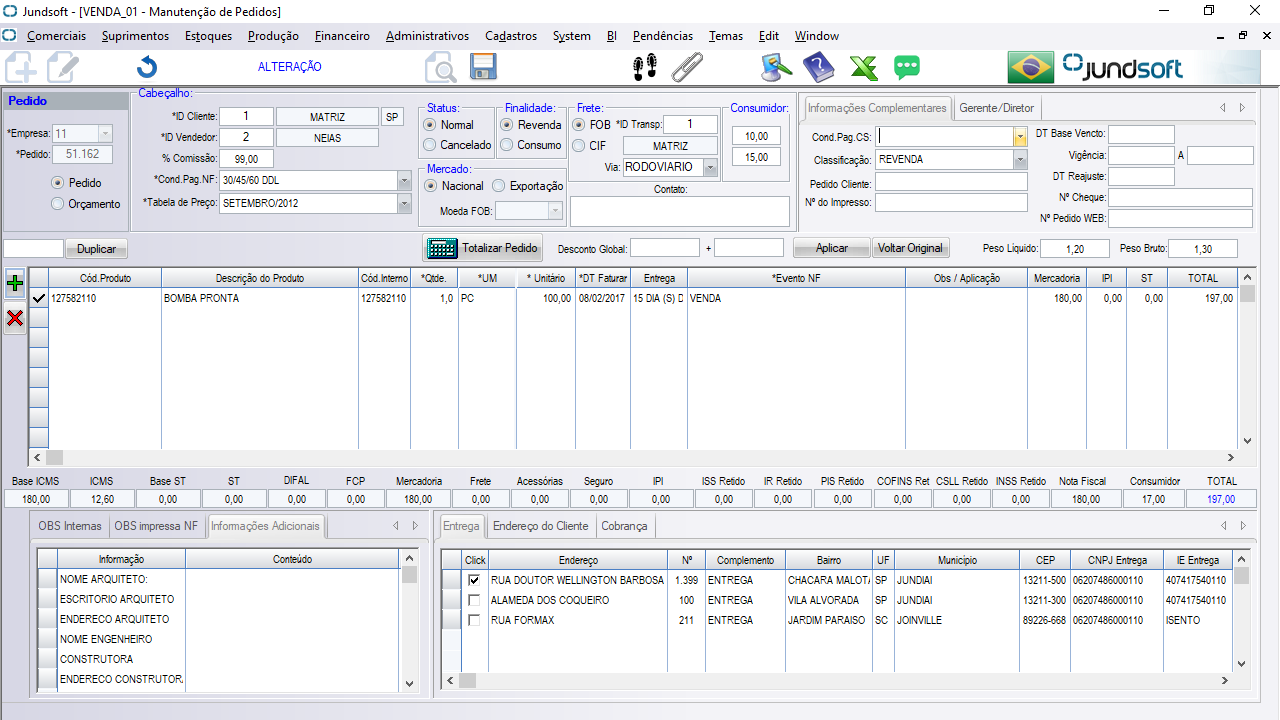Viewport: 1280px width, 720px height.
Task: Select Consumo finalidade option
Action: (508, 145)
